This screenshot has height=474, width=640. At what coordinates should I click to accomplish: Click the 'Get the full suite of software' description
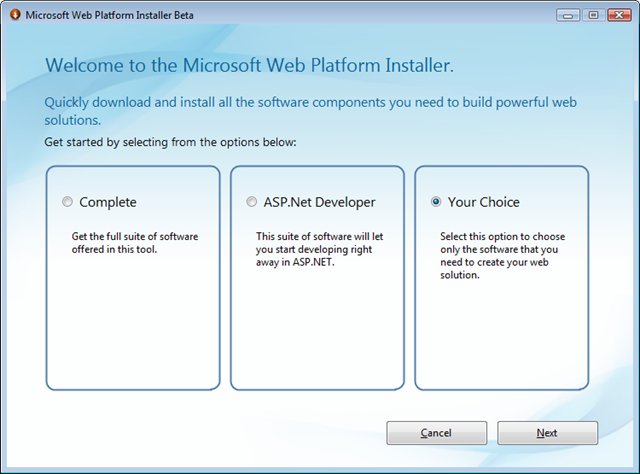tap(135, 243)
